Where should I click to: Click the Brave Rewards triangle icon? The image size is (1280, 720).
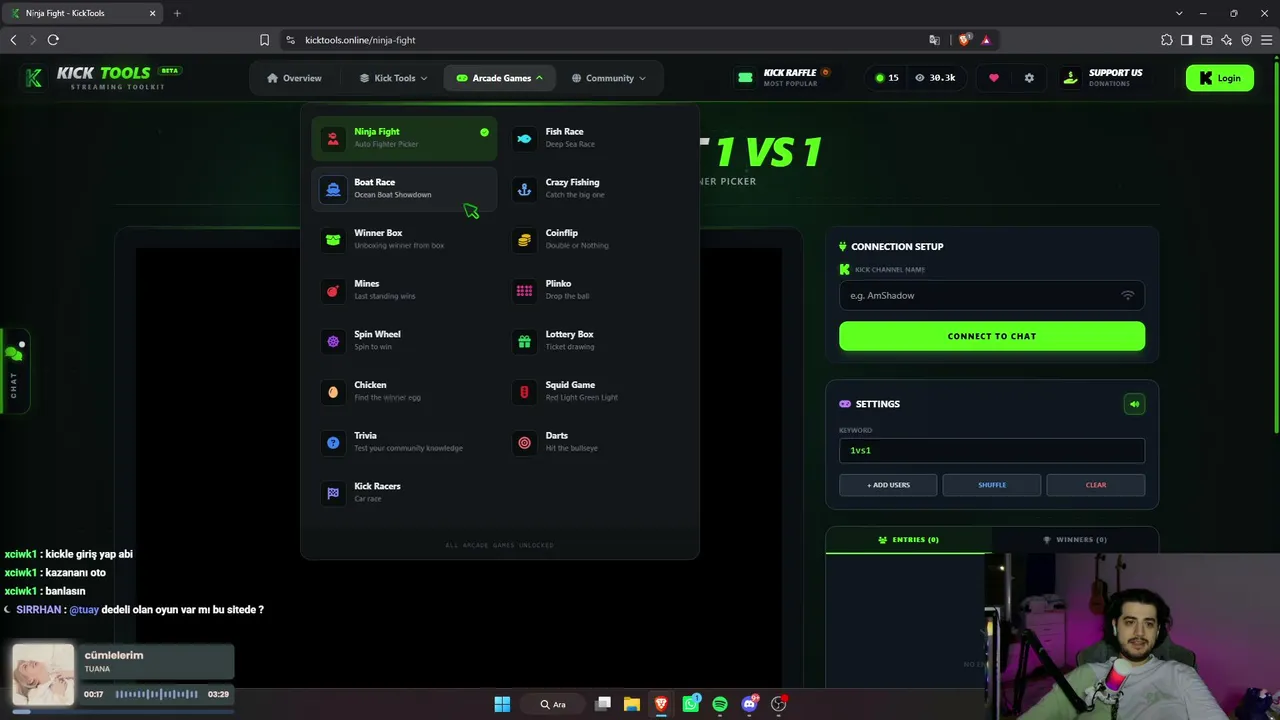point(986,40)
